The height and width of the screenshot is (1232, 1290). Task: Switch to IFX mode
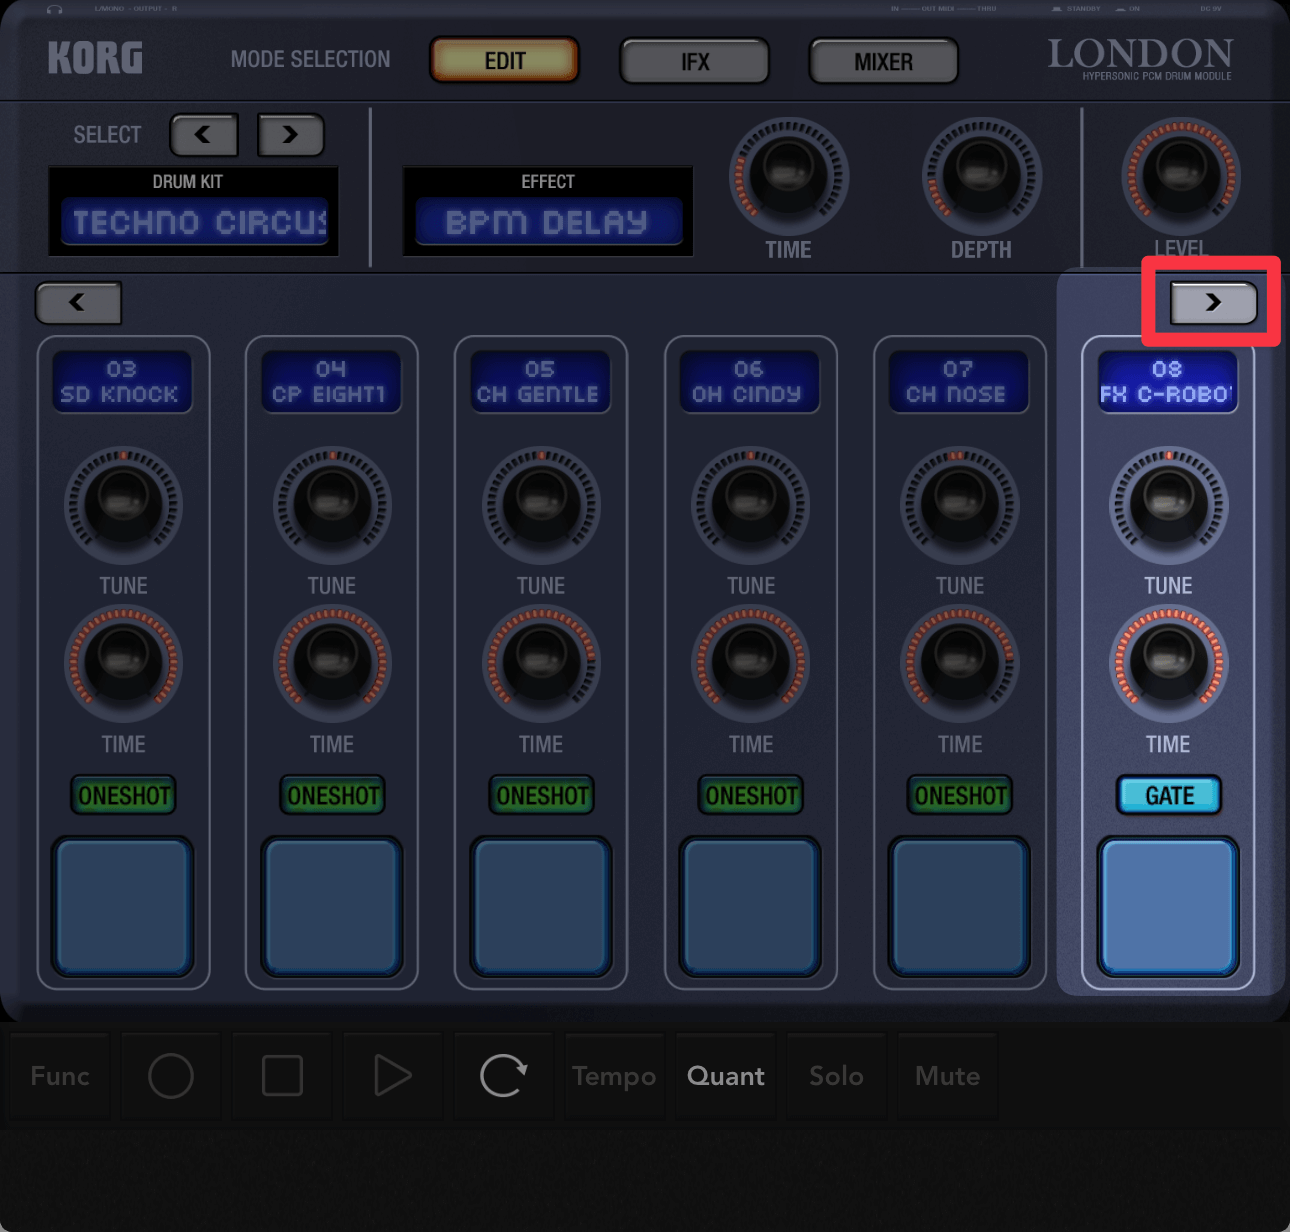tap(695, 62)
